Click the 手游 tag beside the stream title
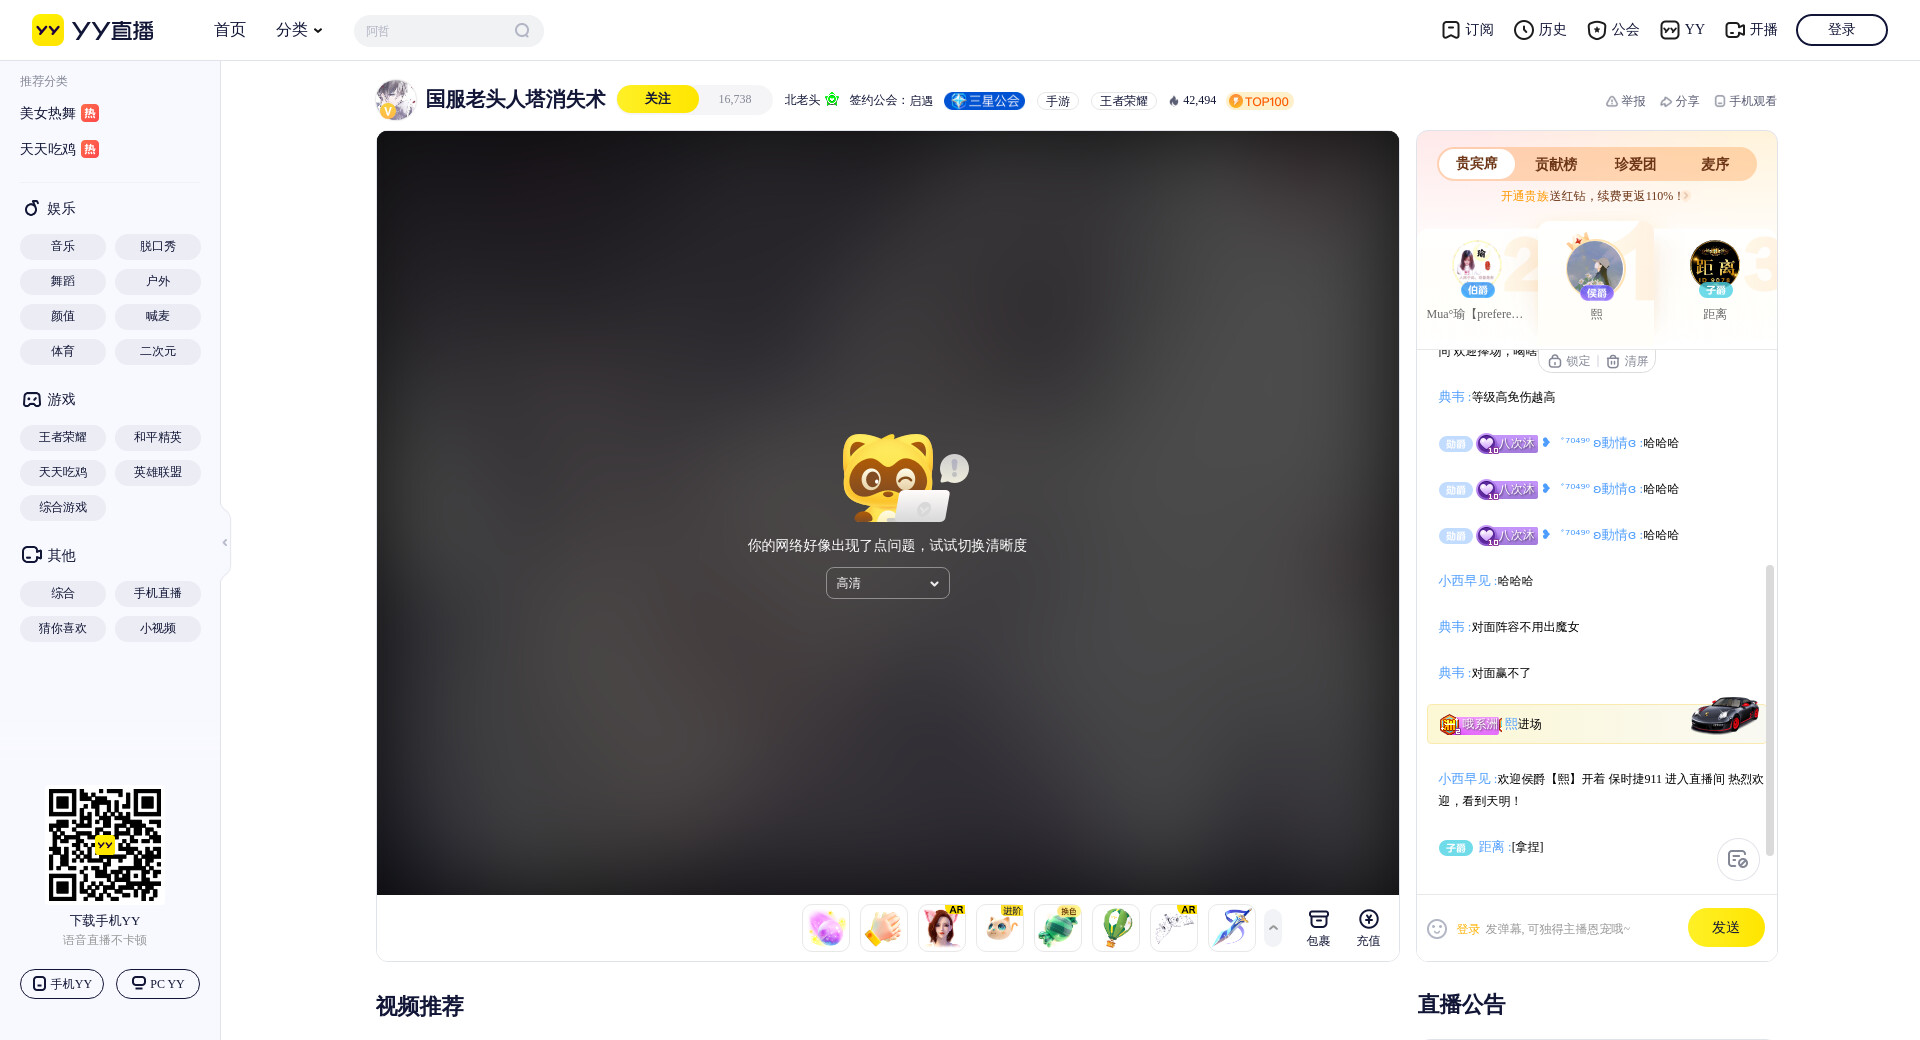This screenshot has height=1040, width=1920. [1058, 101]
